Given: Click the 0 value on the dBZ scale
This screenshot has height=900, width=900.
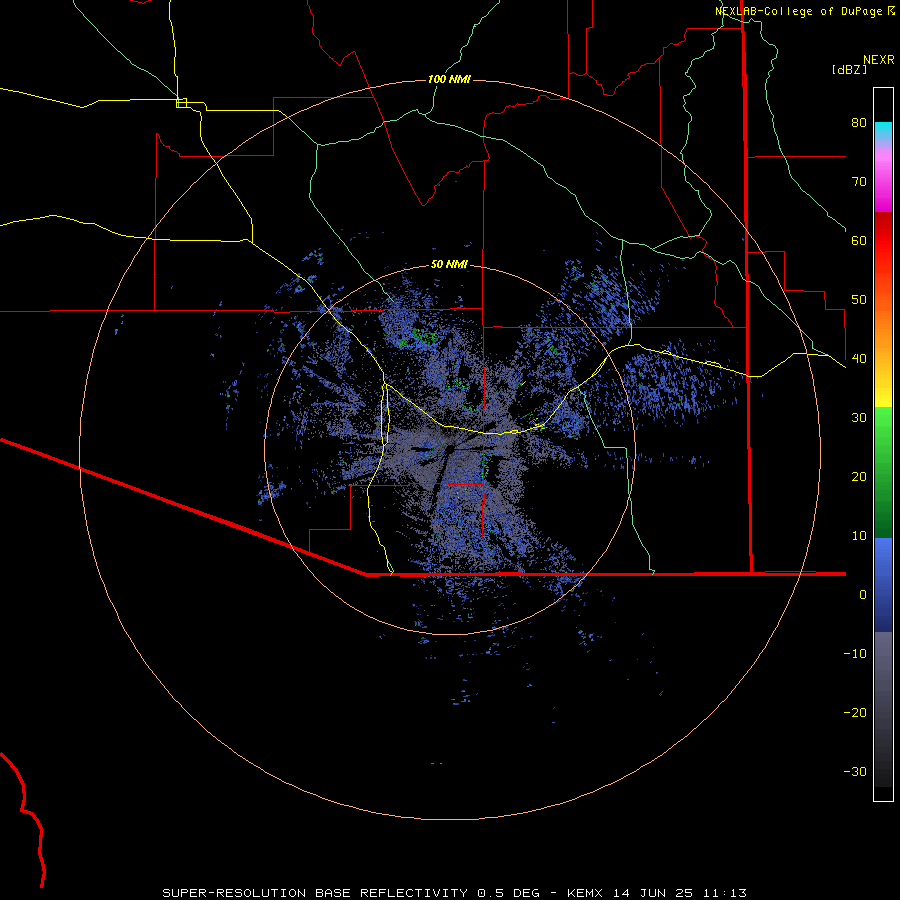Looking at the screenshot, I should coord(863,595).
